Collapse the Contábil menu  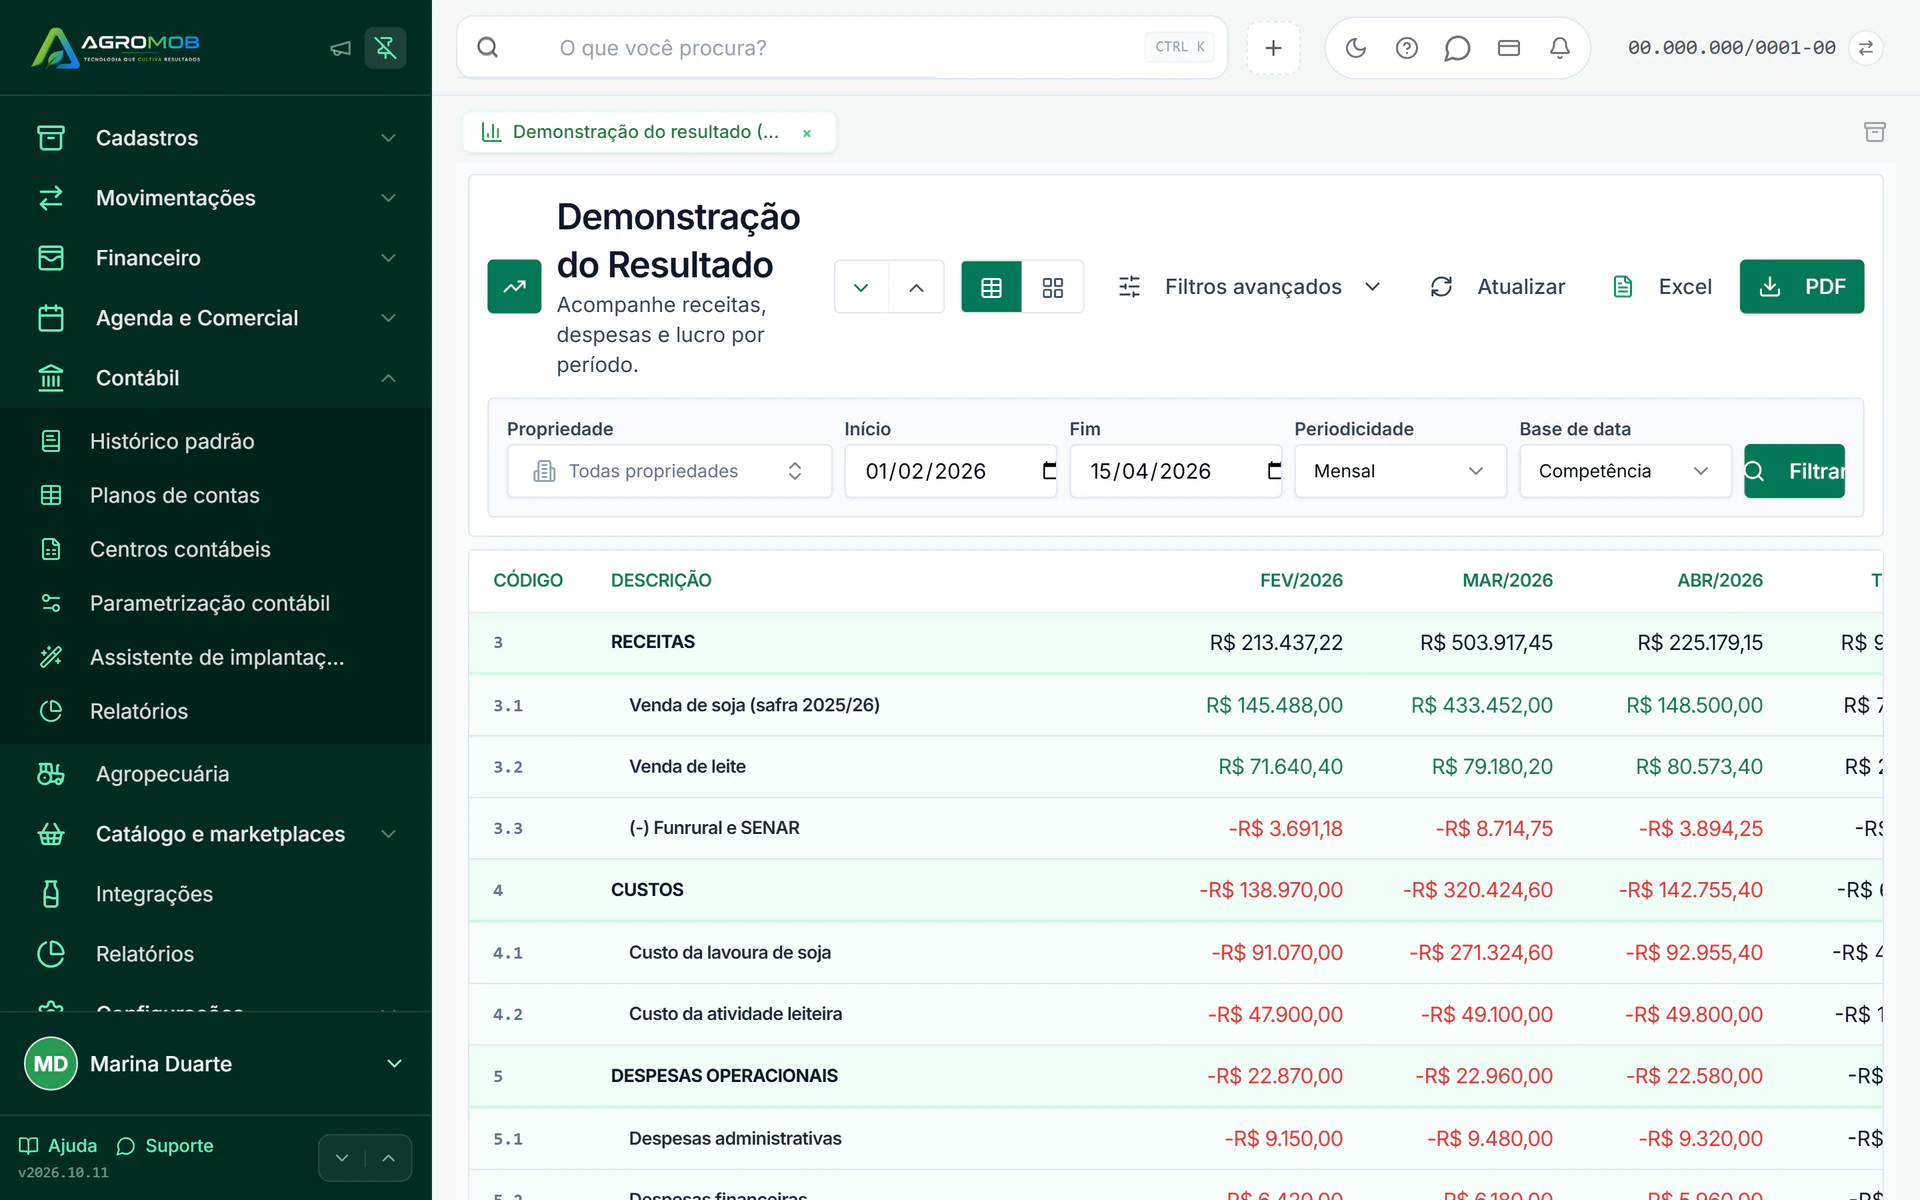pyautogui.click(x=216, y=378)
